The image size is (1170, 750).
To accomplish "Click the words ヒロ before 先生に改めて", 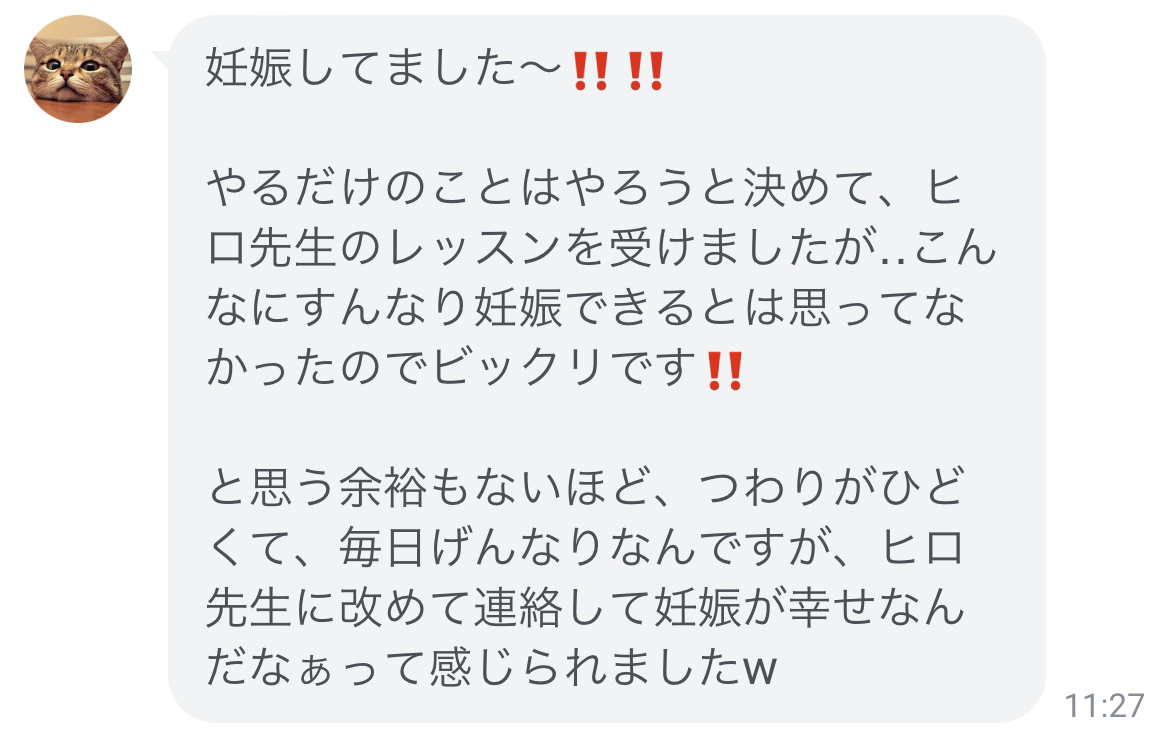I will 922,548.
